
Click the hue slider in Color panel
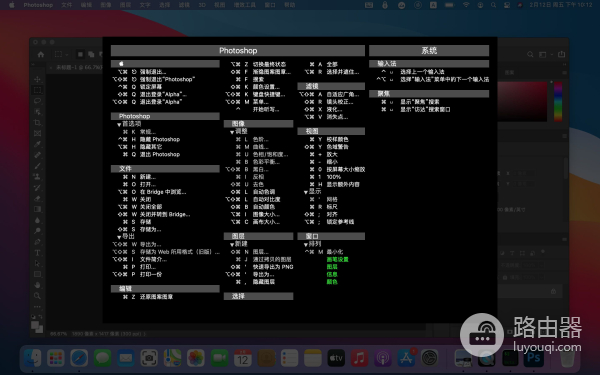point(558,102)
